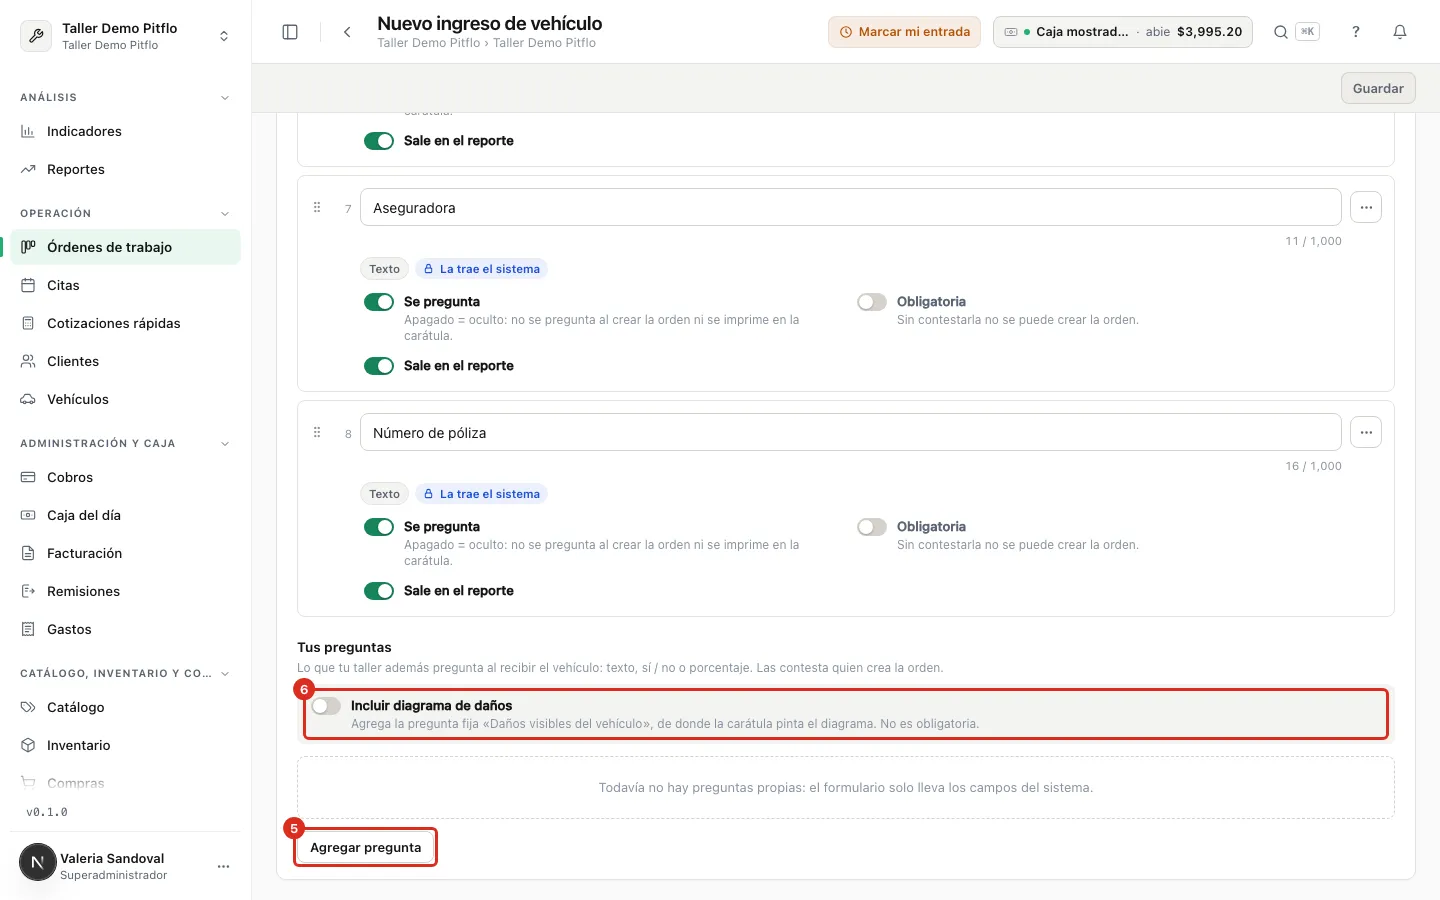Open Citas in sidebar
The image size is (1440, 900).
click(x=125, y=285)
